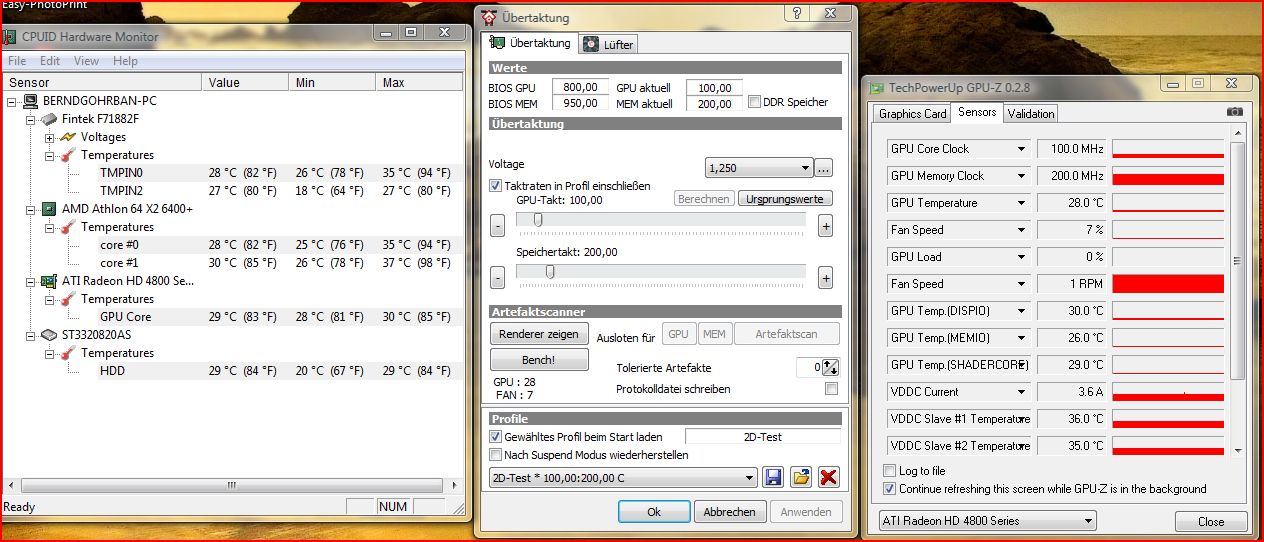Image resolution: width=1264 pixels, height=542 pixels.
Task: Click the chip icon beside Fintek F71882F
Action: click(48, 119)
